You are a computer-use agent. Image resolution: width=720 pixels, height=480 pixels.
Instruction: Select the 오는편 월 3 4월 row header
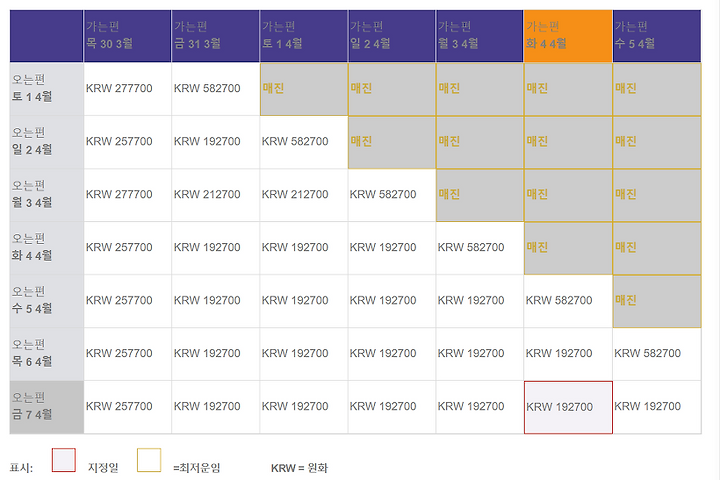coord(46,195)
